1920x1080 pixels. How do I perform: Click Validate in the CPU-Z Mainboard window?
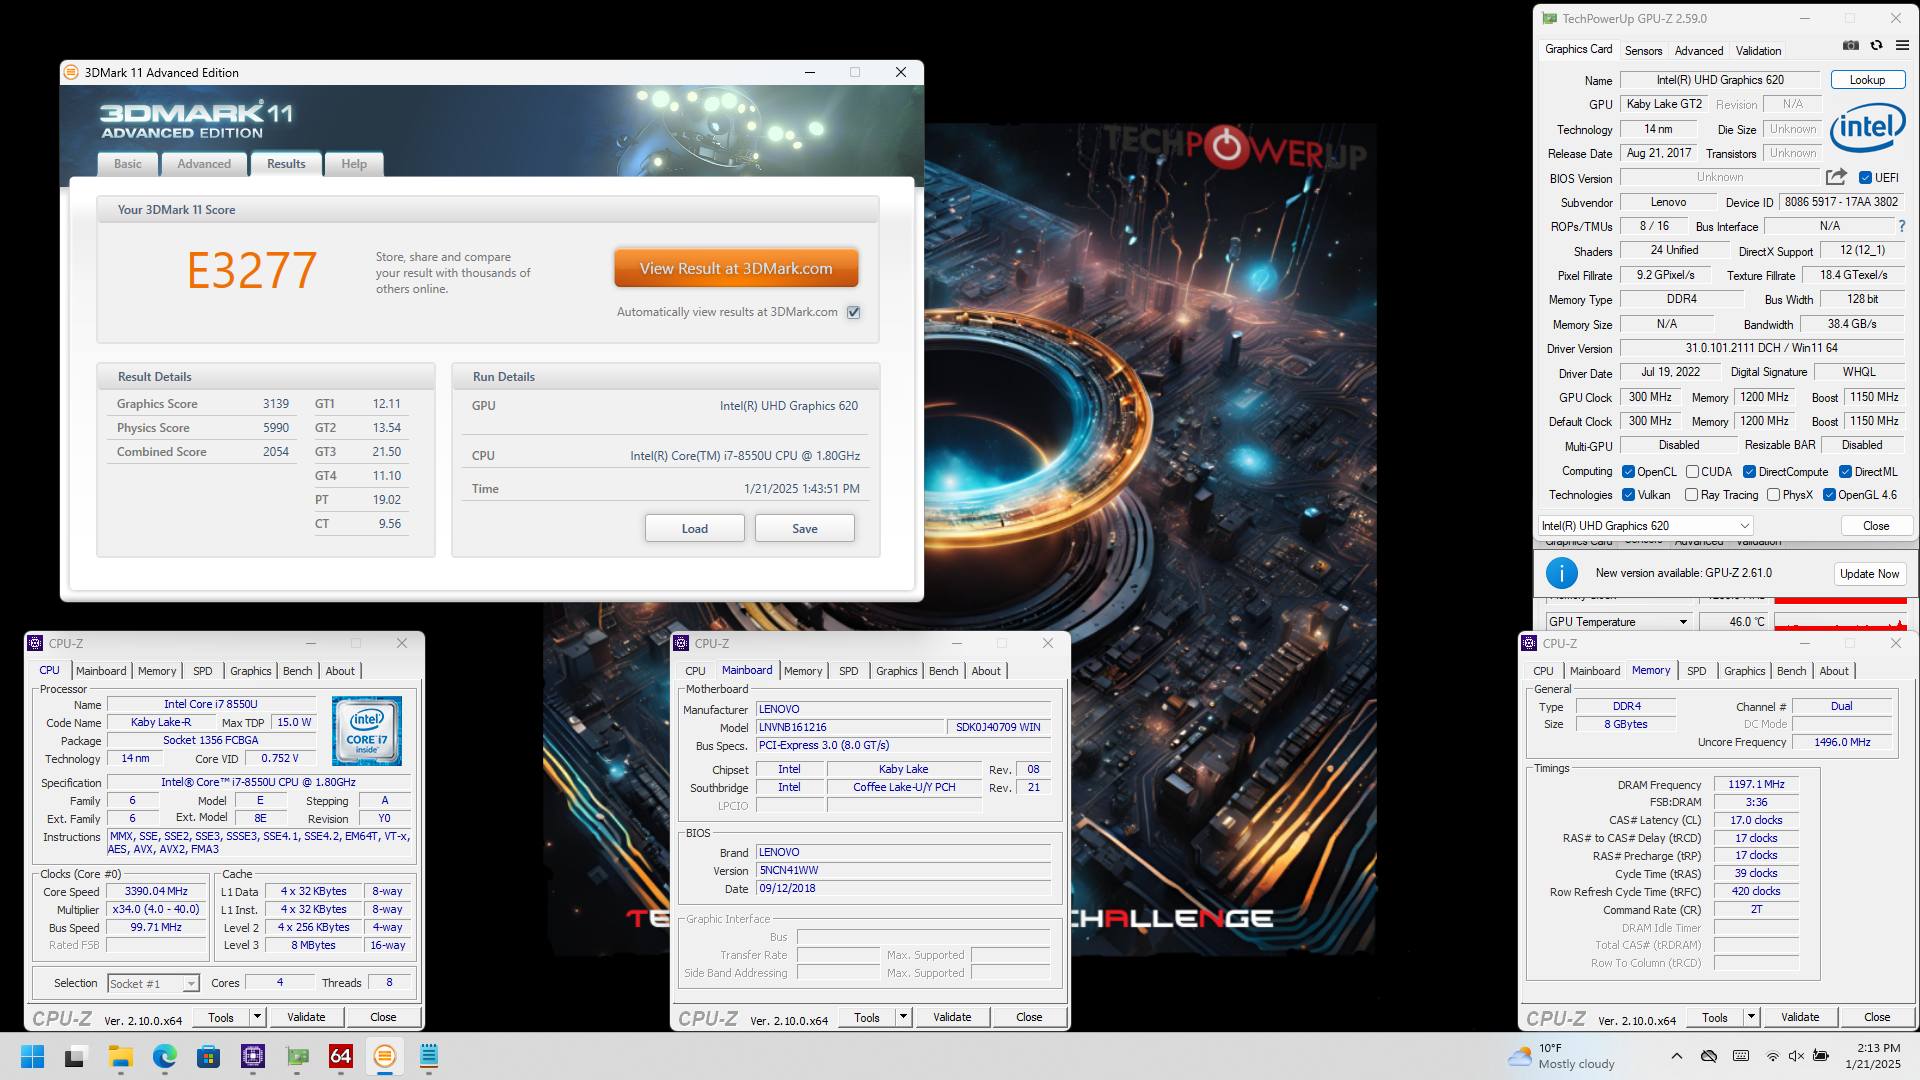point(952,1017)
